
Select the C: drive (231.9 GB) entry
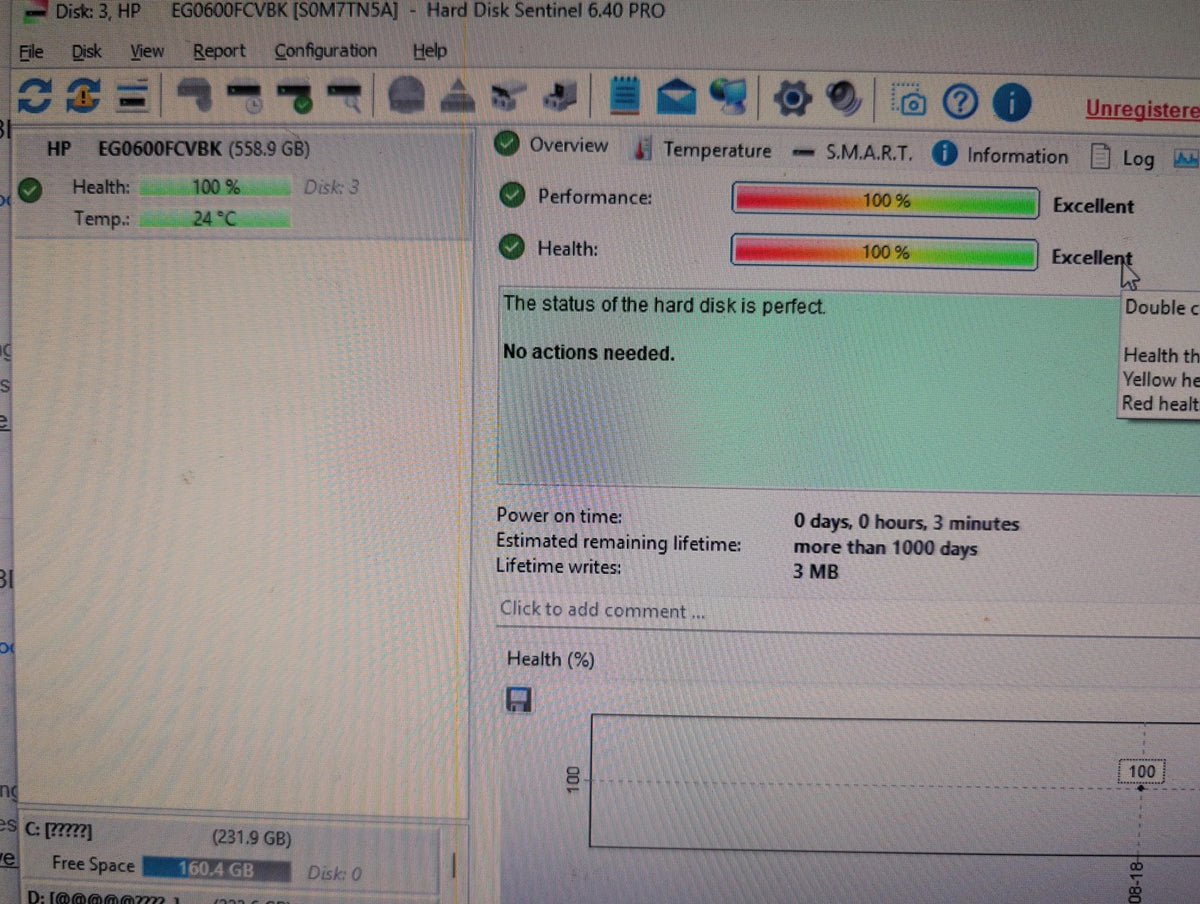(x=230, y=853)
